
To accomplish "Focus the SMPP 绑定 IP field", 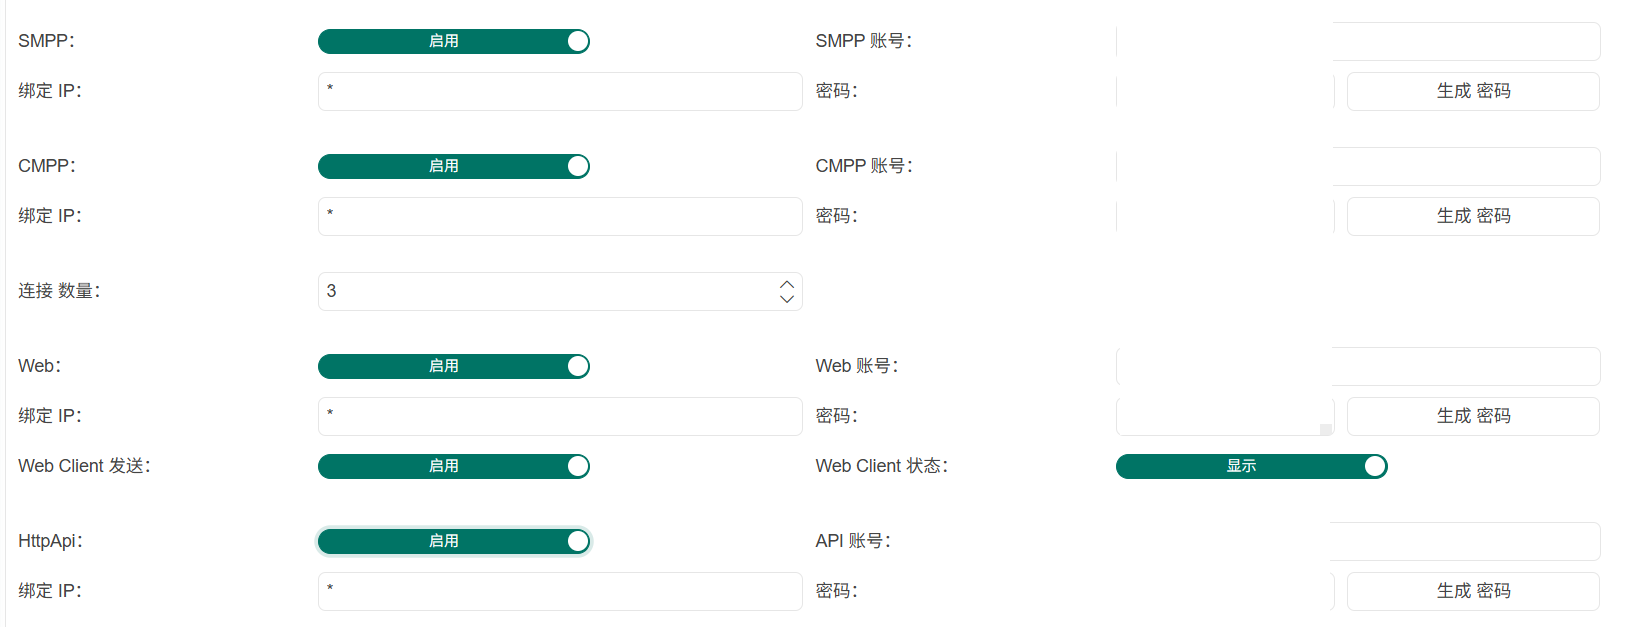I will 560,91.
